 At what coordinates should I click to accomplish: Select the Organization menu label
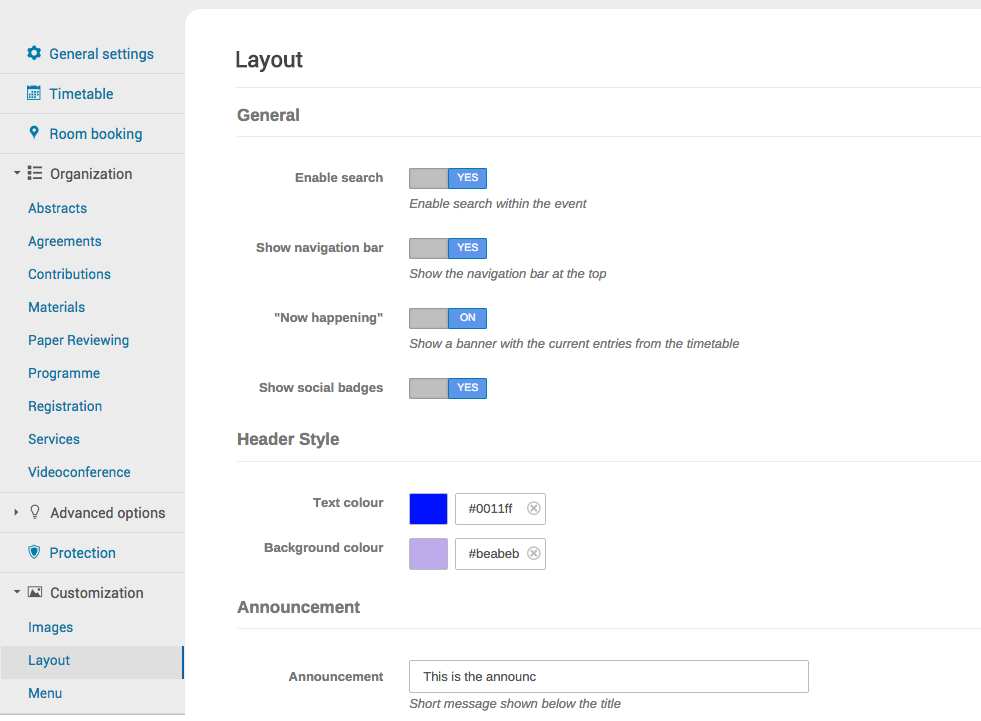pyautogui.click(x=91, y=174)
